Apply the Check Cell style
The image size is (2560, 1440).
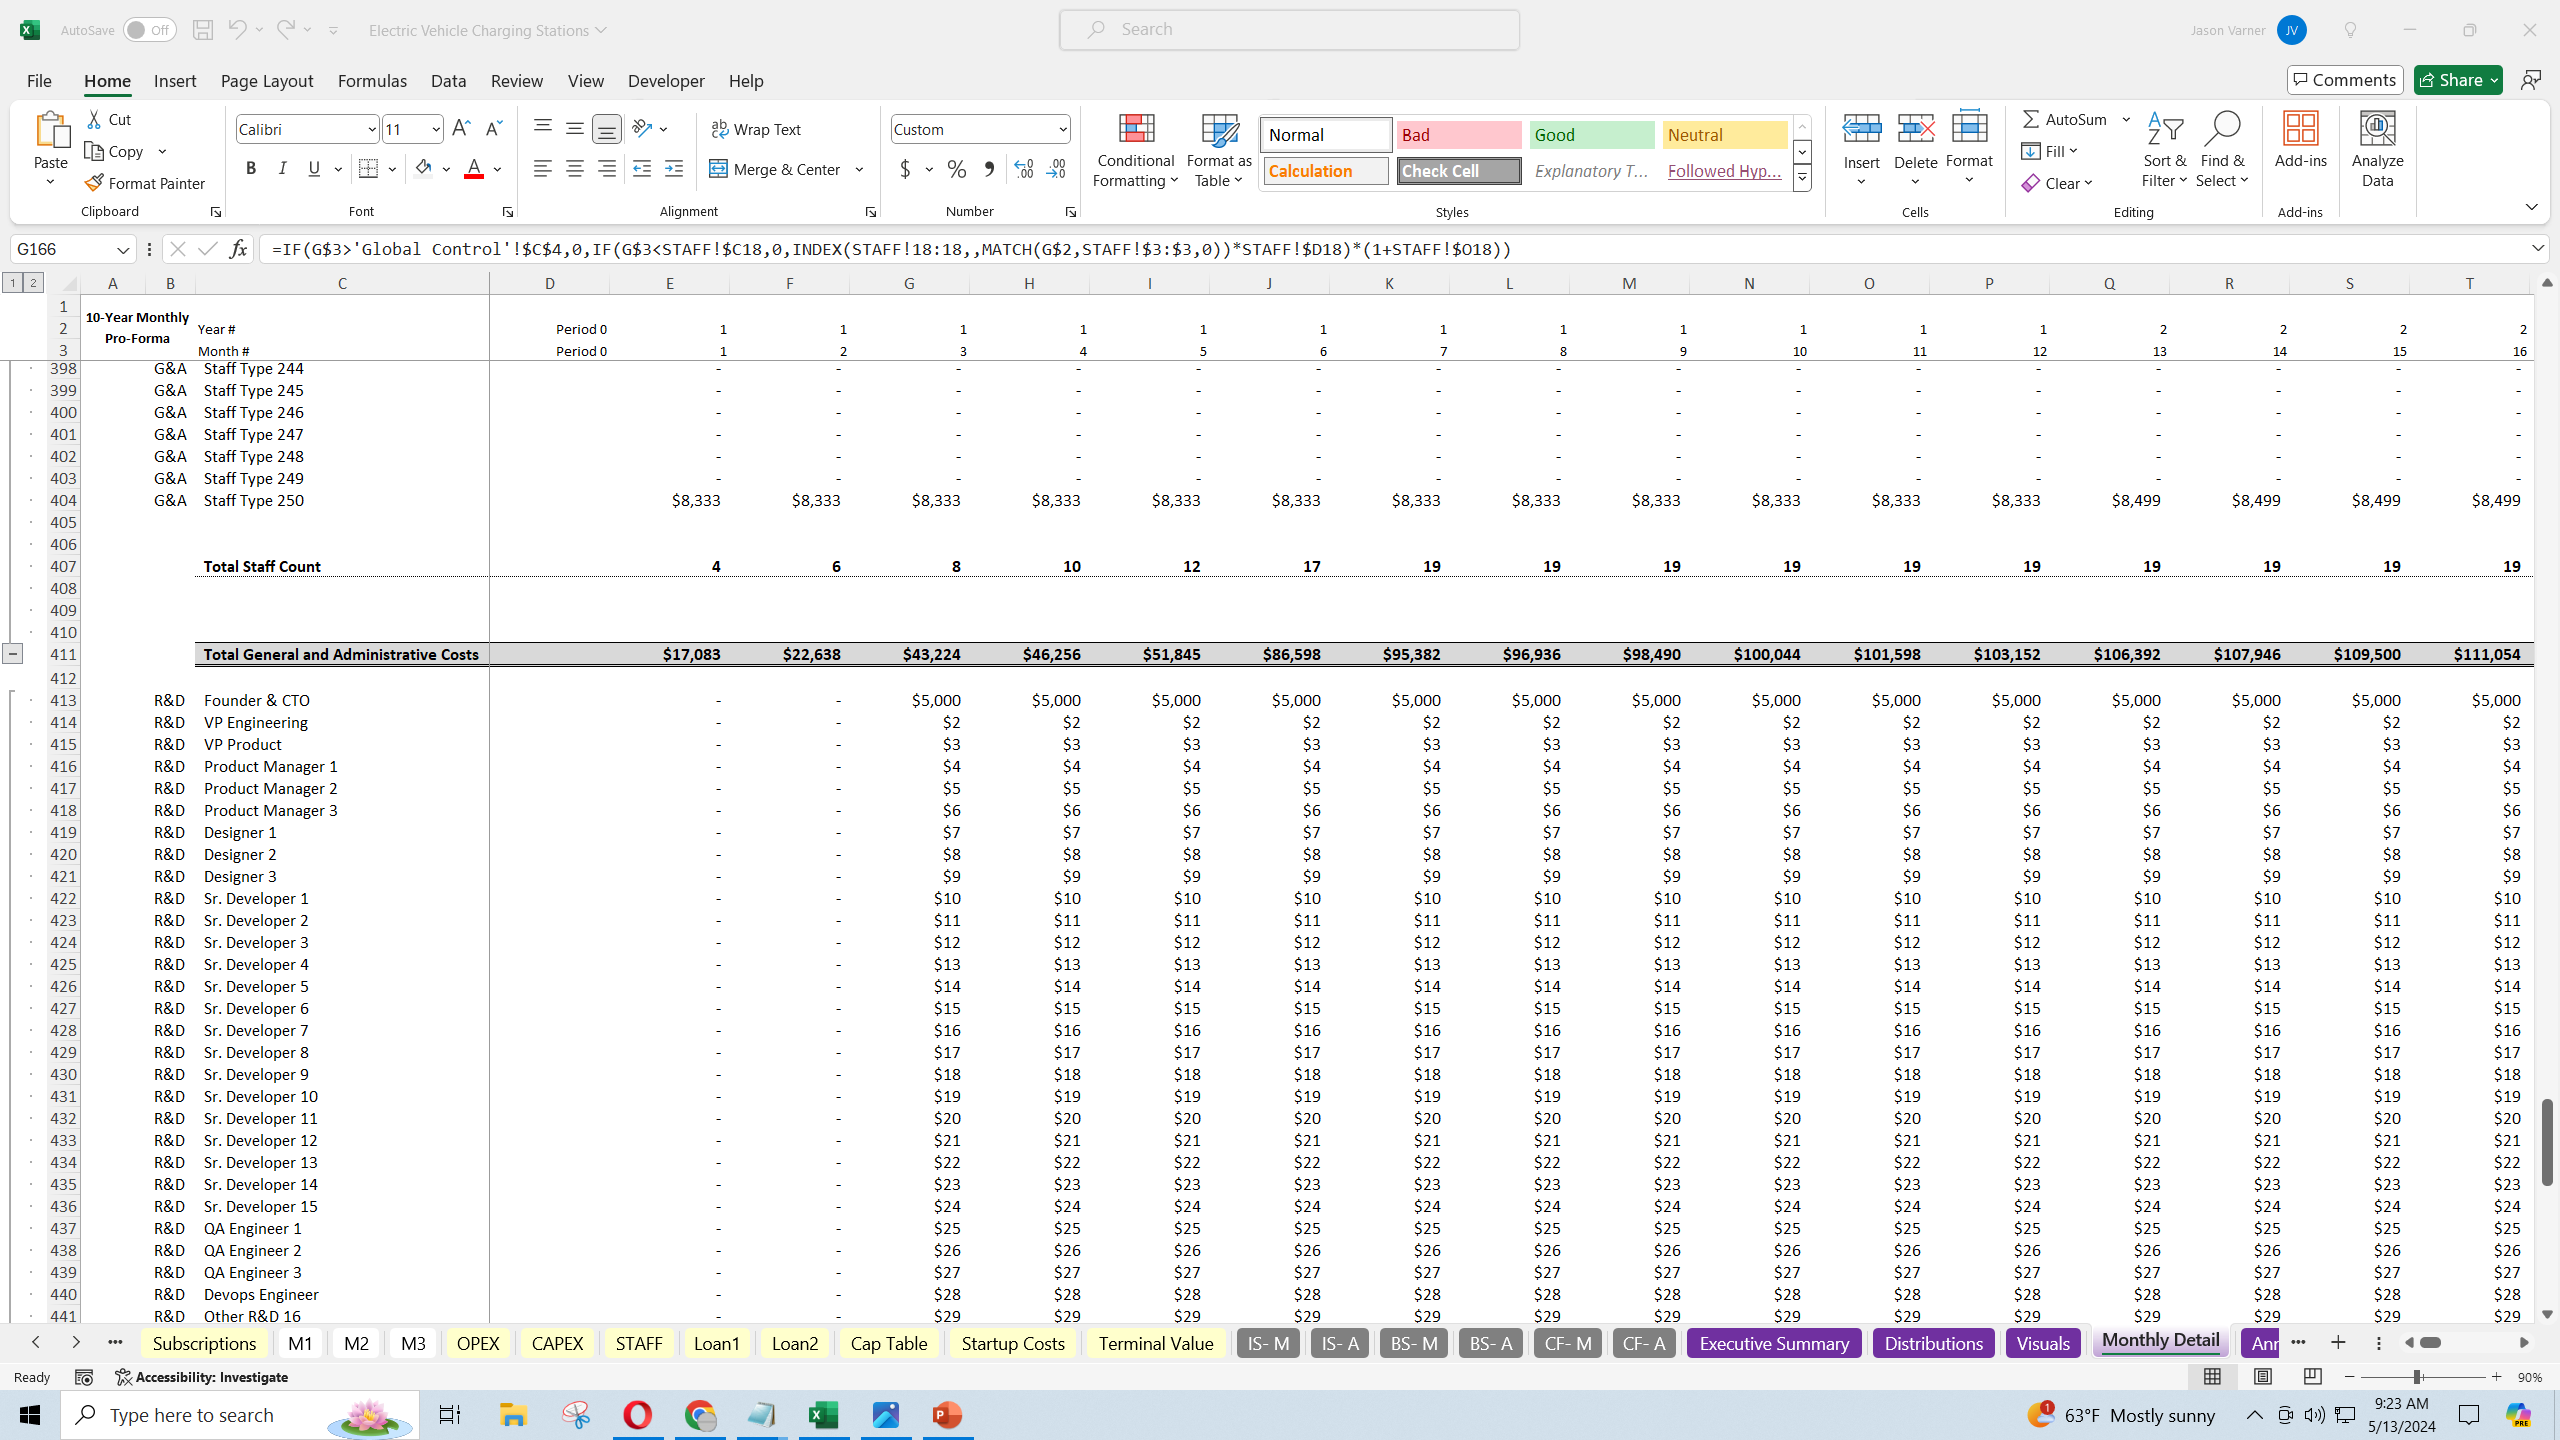[x=1459, y=171]
